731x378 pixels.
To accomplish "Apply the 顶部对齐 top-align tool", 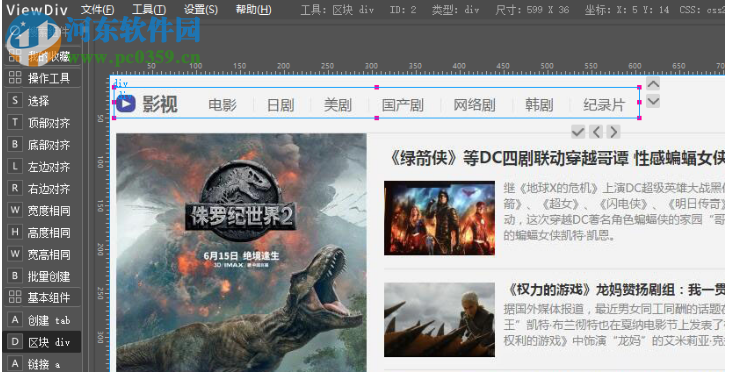I will click(42, 123).
